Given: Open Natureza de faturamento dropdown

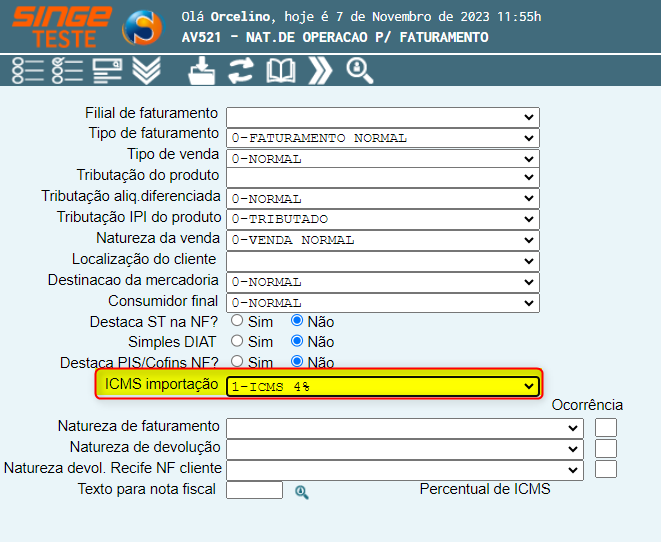Looking at the screenshot, I should (x=405, y=428).
